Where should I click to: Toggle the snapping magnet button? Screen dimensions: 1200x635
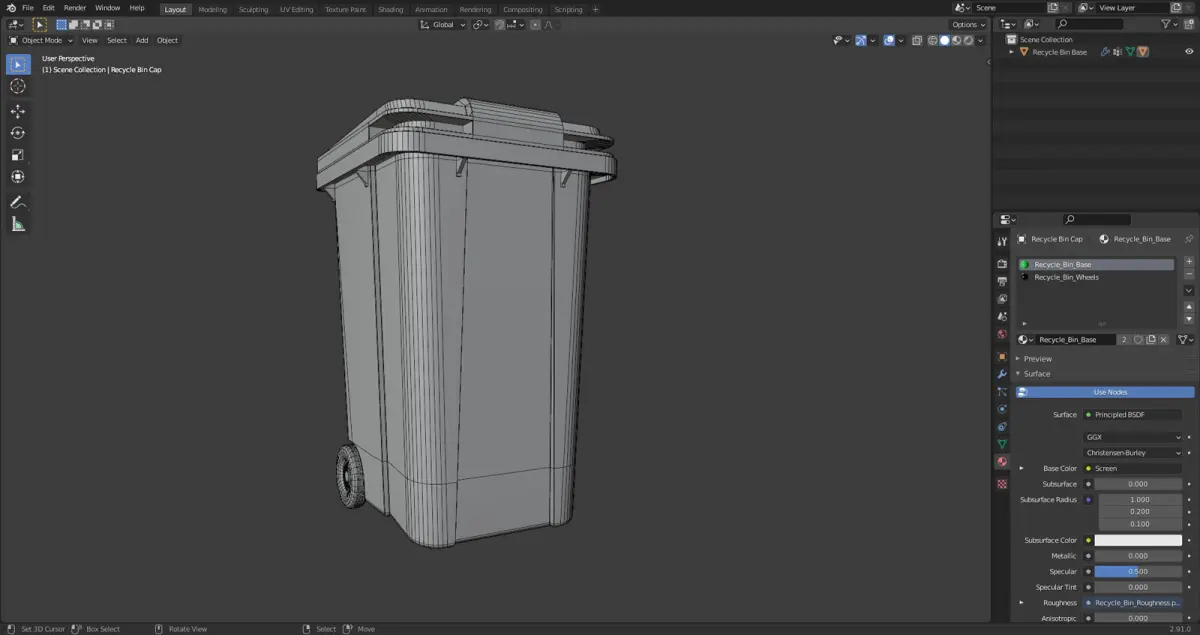498,25
